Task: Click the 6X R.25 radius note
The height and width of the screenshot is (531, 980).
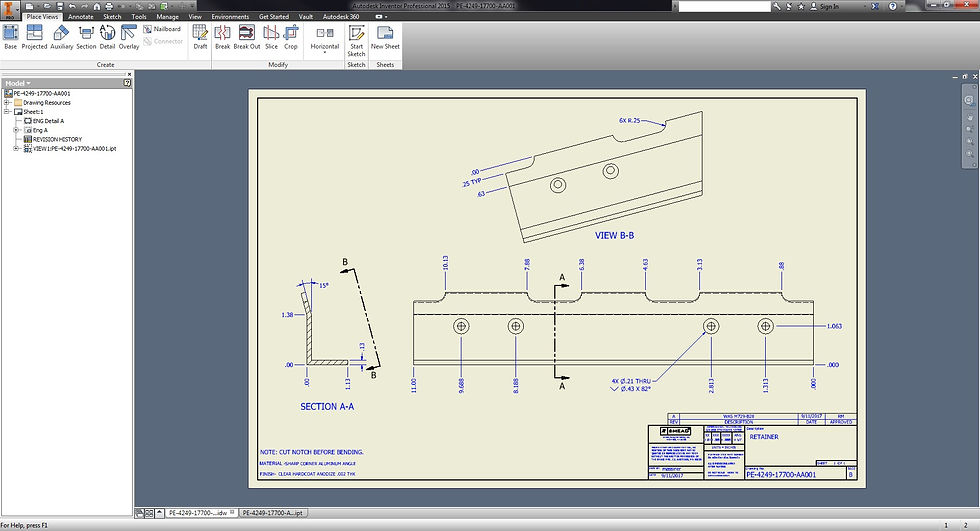Action: coord(629,121)
